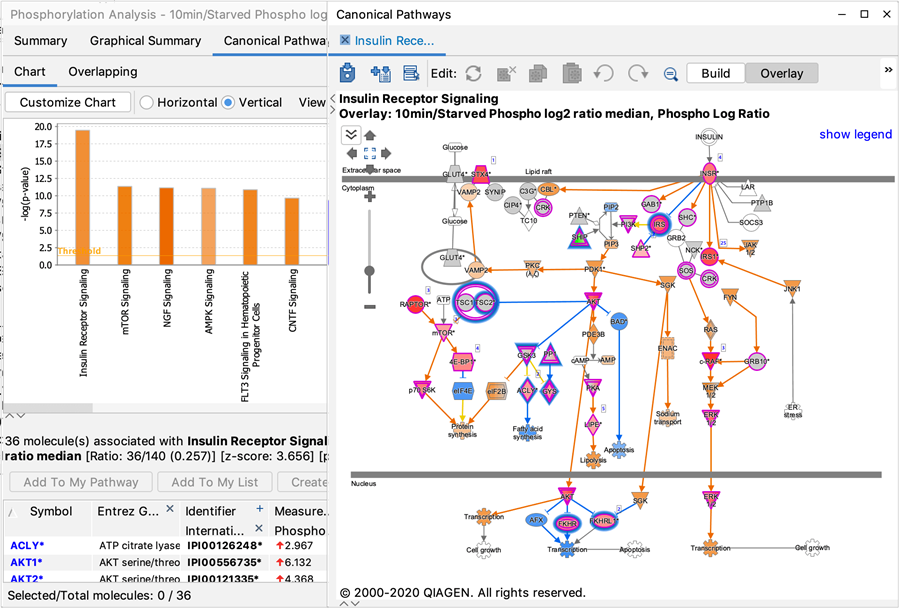
Task: Select Vertical chart orientation
Action: [228, 102]
